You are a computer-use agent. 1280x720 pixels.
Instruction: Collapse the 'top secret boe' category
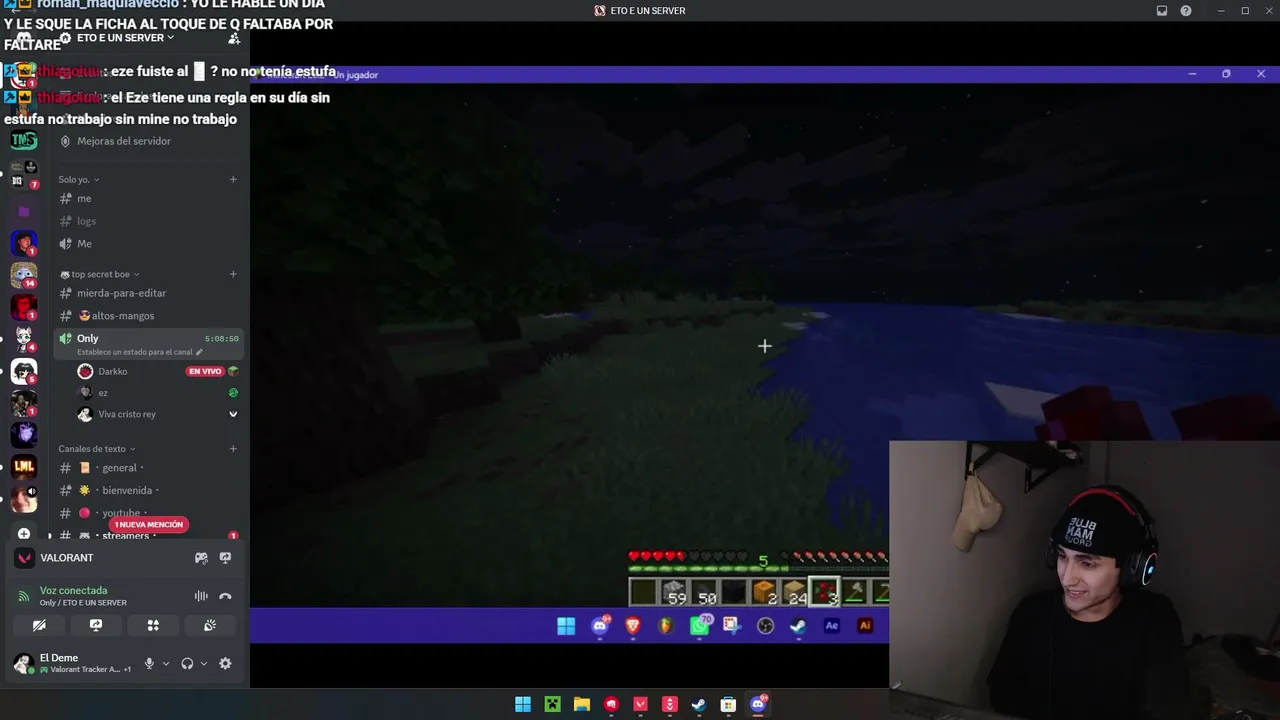[99, 274]
